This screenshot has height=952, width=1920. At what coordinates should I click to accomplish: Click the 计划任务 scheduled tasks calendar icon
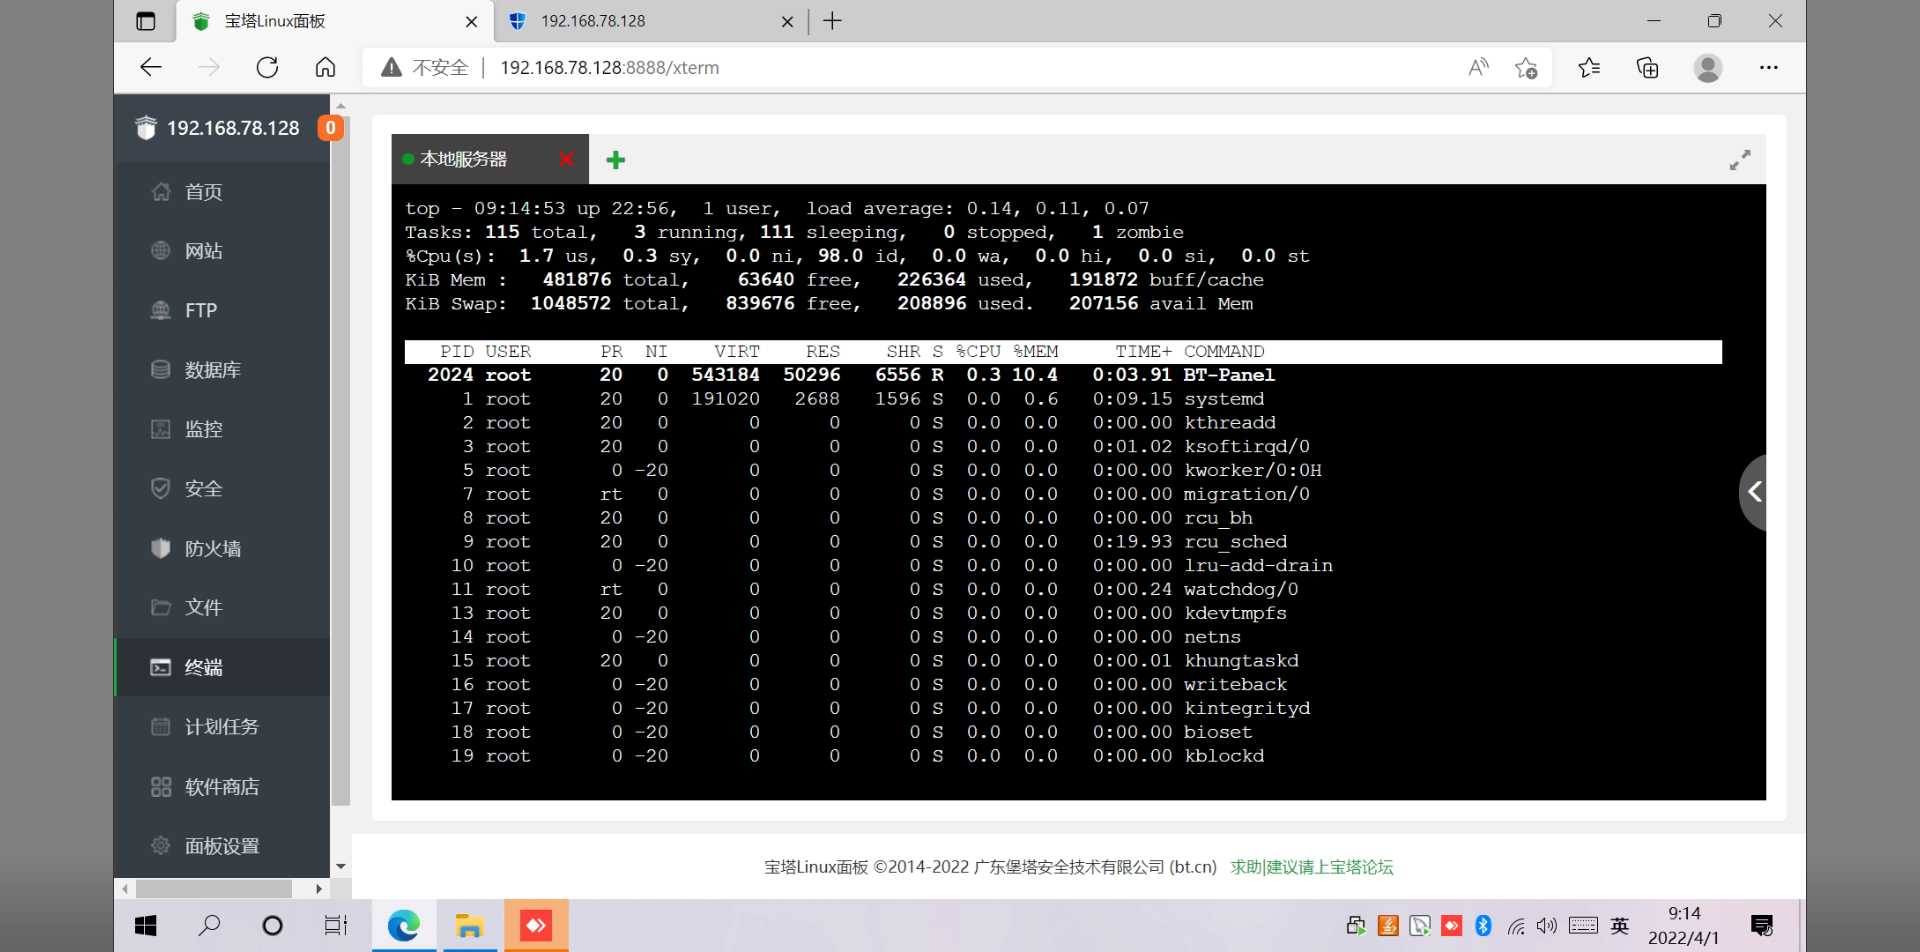click(x=160, y=727)
